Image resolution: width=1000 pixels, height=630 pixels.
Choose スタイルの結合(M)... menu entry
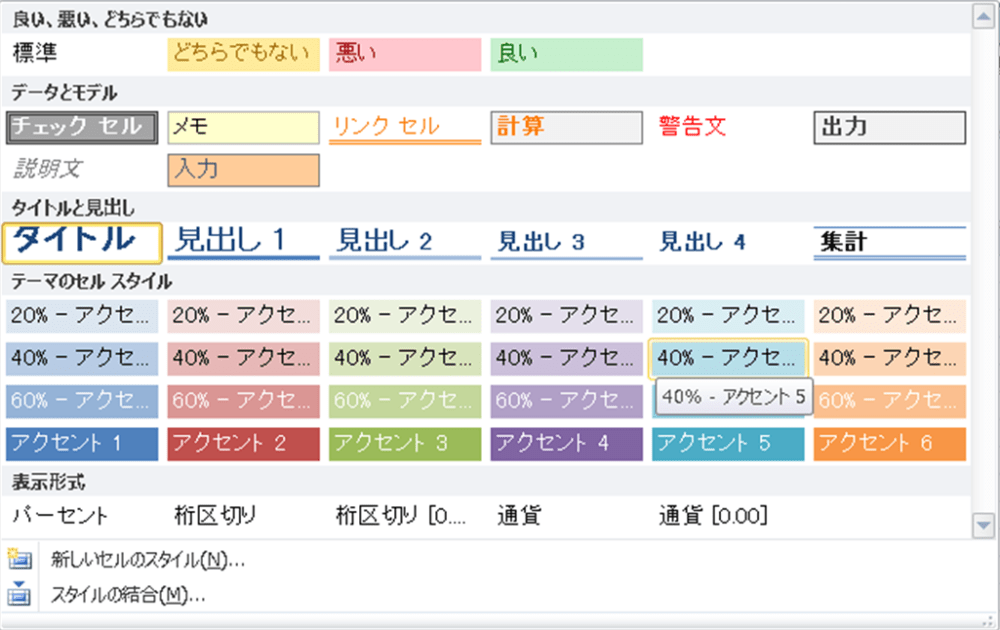point(128,595)
